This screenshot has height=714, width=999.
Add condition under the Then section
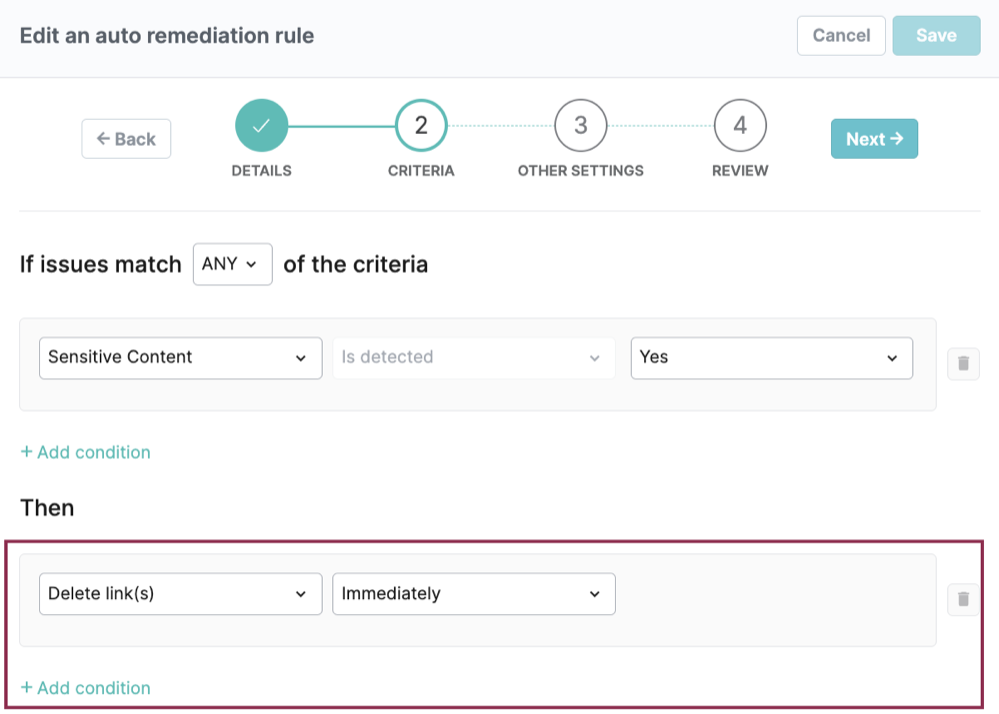pyautogui.click(x=86, y=688)
